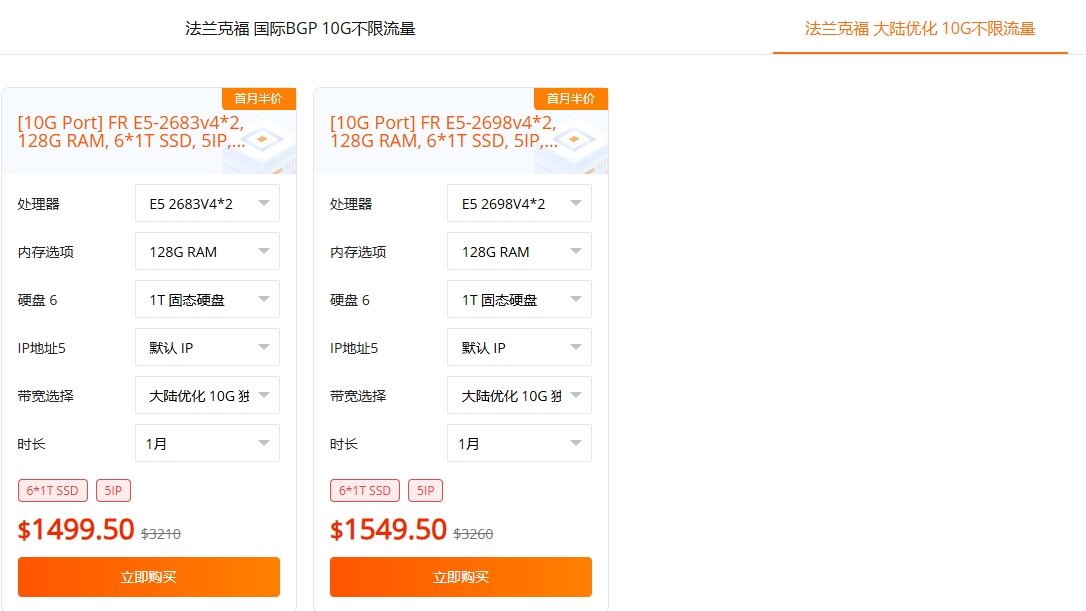This screenshot has width=1086, height=611.
Task: Click the 6*1T SSD tag above $1499.50
Action: [53, 491]
